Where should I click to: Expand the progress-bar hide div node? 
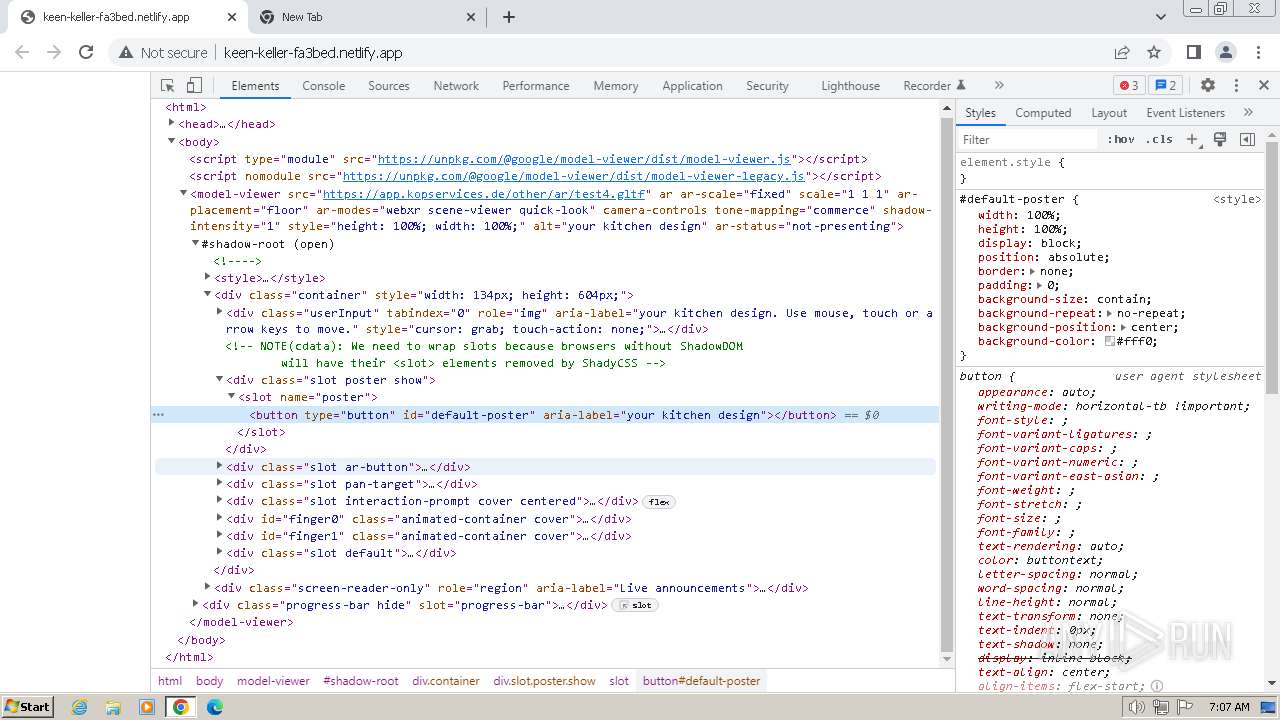(196, 604)
